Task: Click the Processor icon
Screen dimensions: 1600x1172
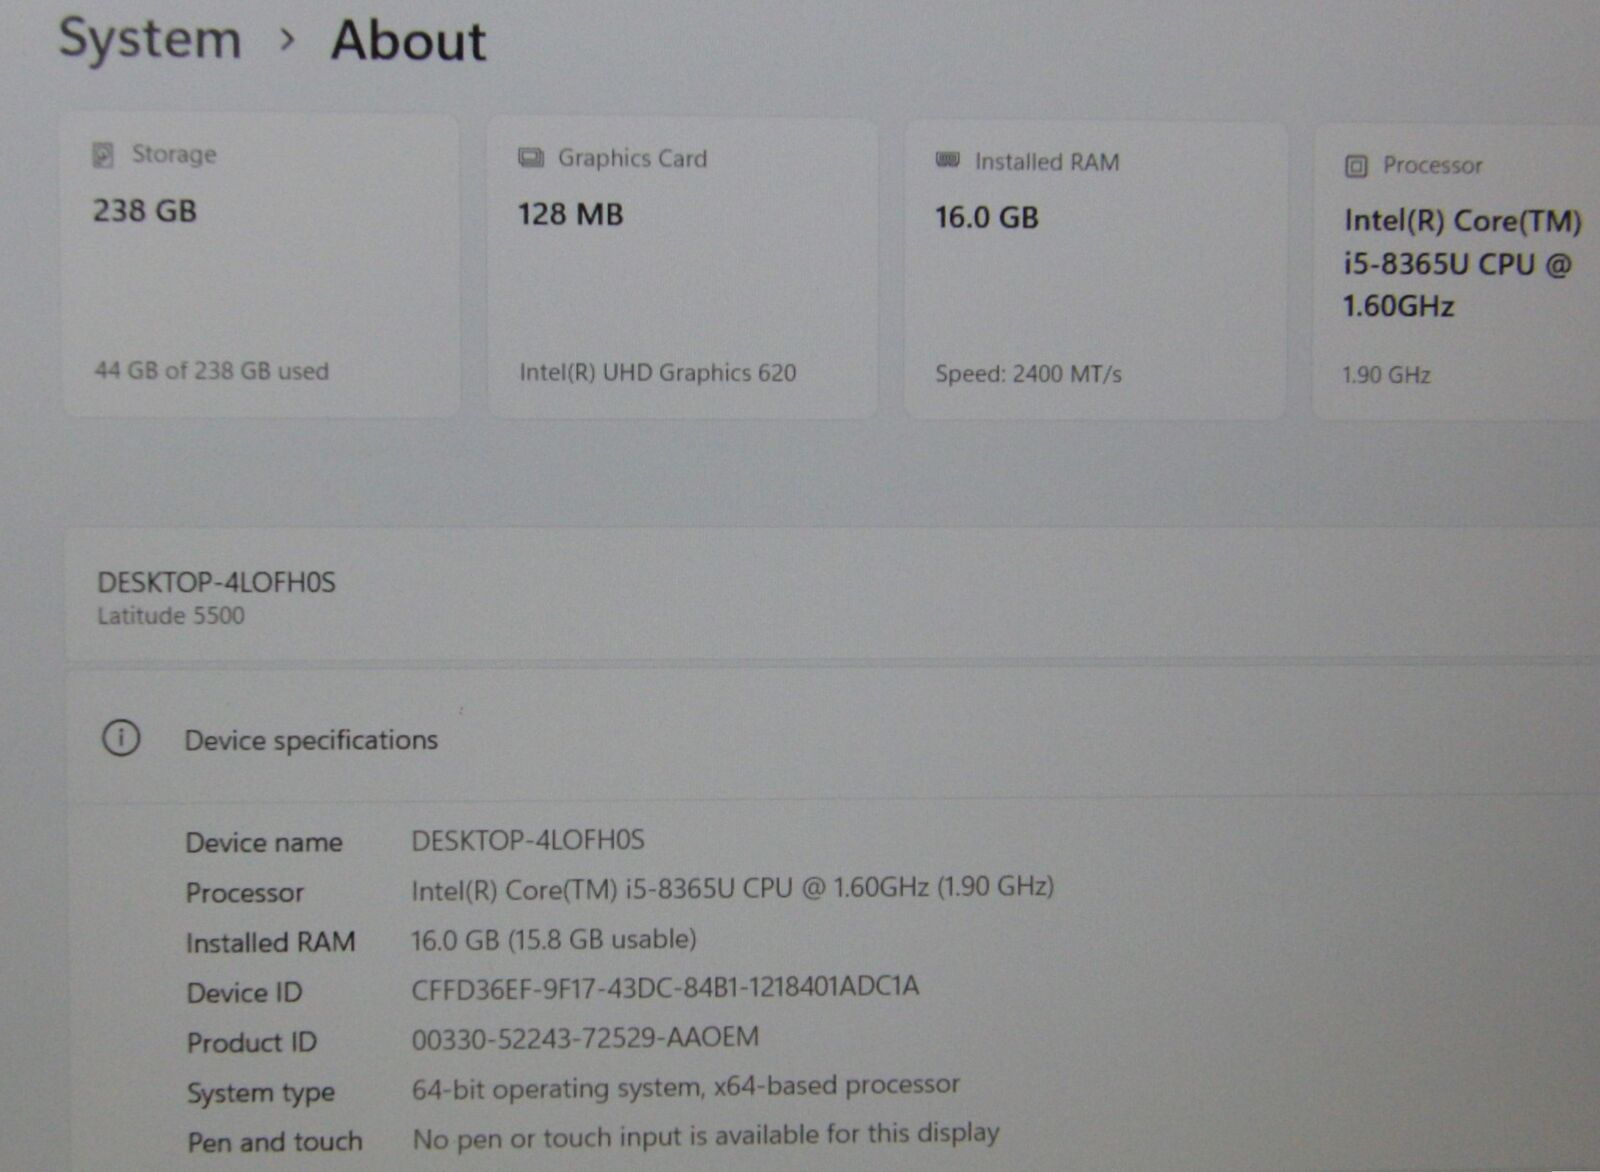Action: pos(1356,166)
